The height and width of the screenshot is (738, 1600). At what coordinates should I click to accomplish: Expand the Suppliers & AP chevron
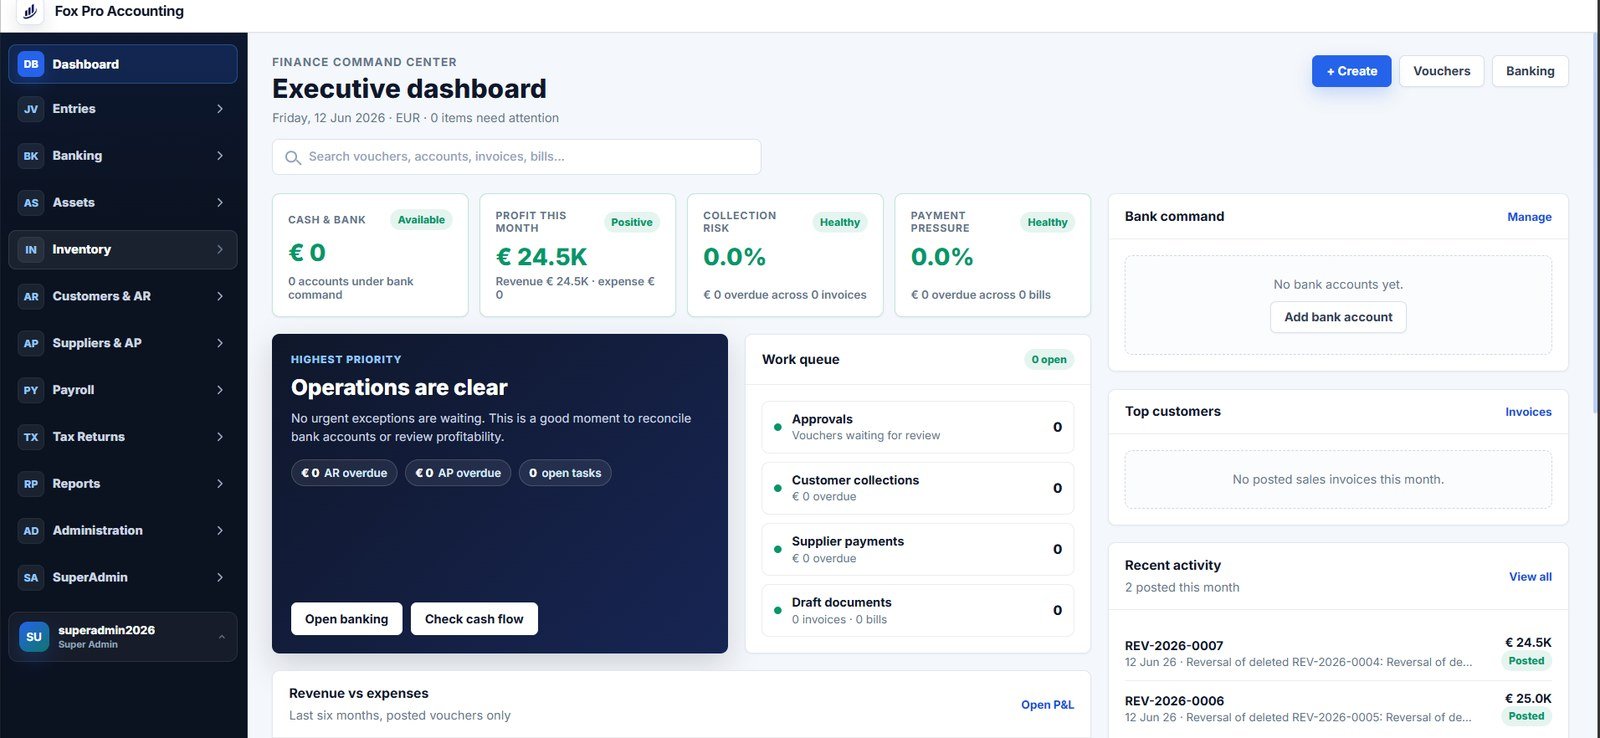point(220,343)
